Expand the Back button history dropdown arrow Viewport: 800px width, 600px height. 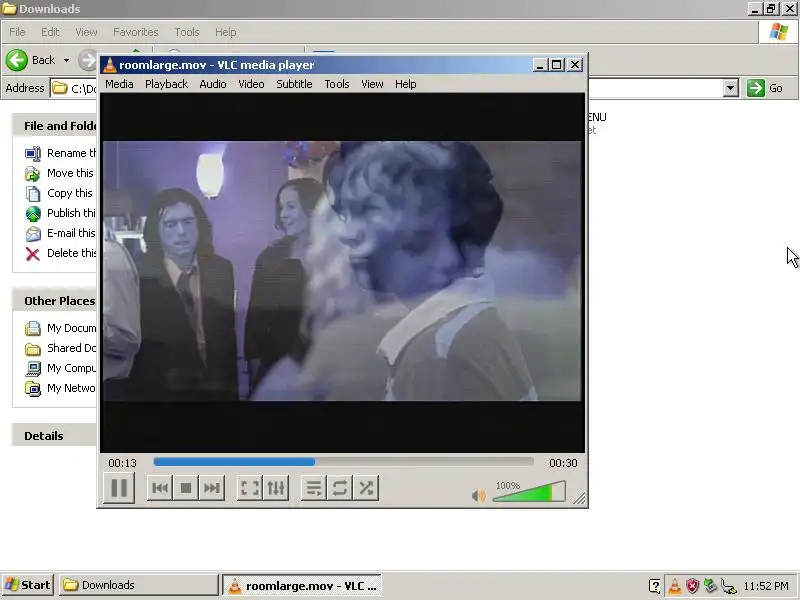pyautogui.click(x=66, y=60)
